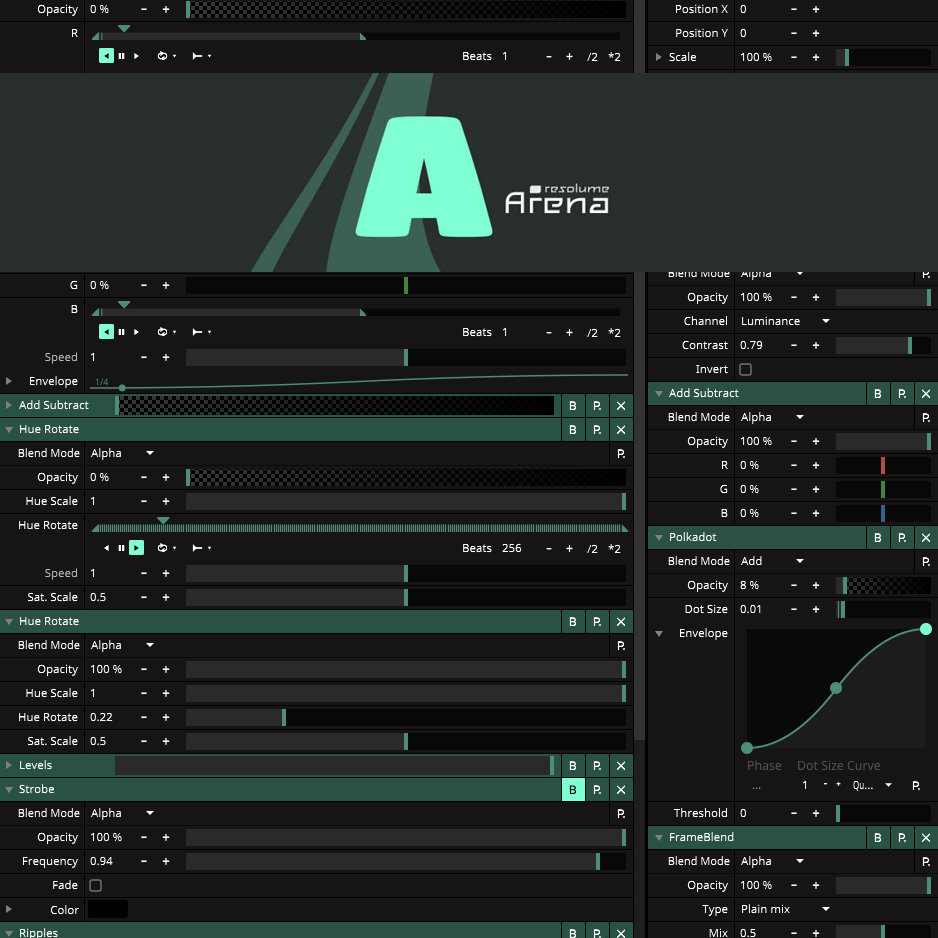This screenshot has height=938, width=938.
Task: Click the Strobe Color black swatch
Action: click(108, 909)
